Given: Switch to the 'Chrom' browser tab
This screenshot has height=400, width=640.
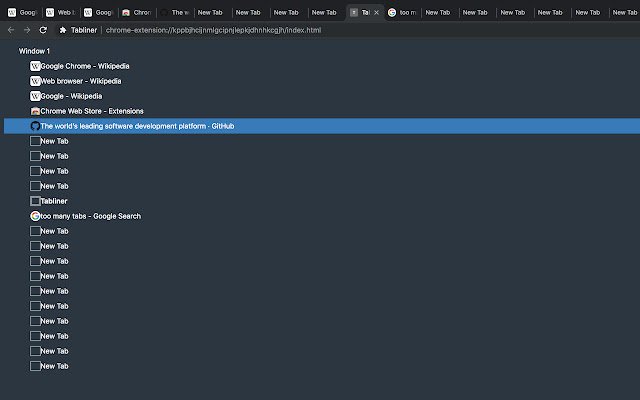Looking at the screenshot, I should (137, 13).
